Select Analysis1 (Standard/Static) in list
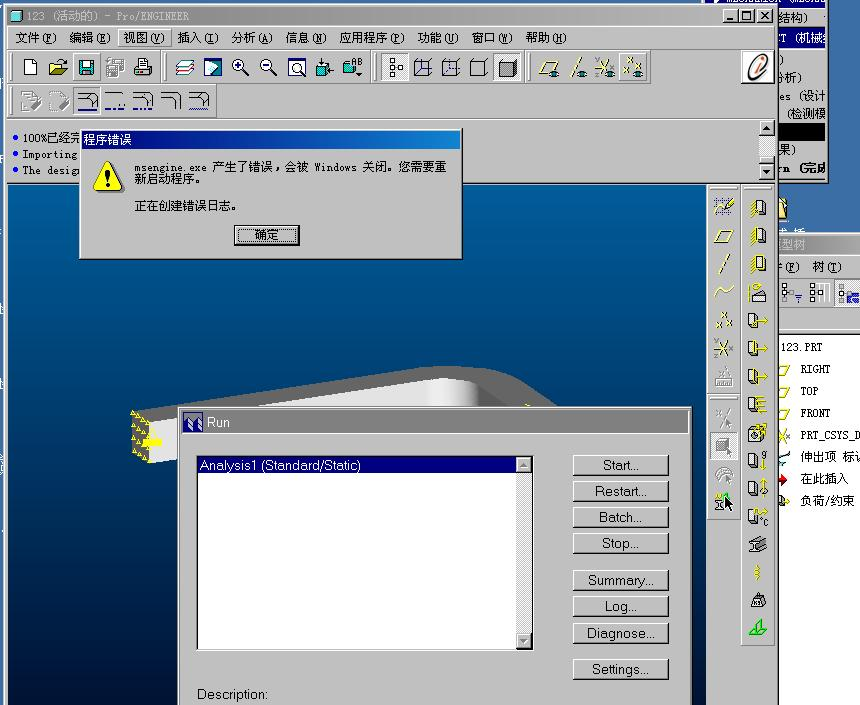This screenshot has height=705, width=860. (x=357, y=465)
